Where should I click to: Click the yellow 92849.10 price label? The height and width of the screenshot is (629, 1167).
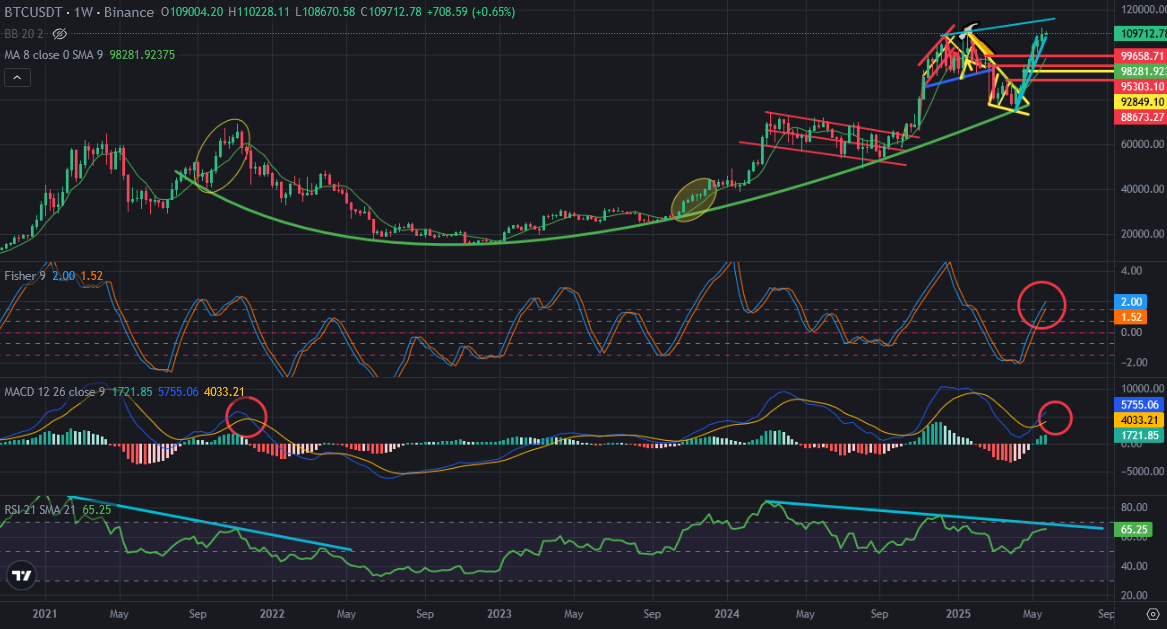click(x=1140, y=102)
